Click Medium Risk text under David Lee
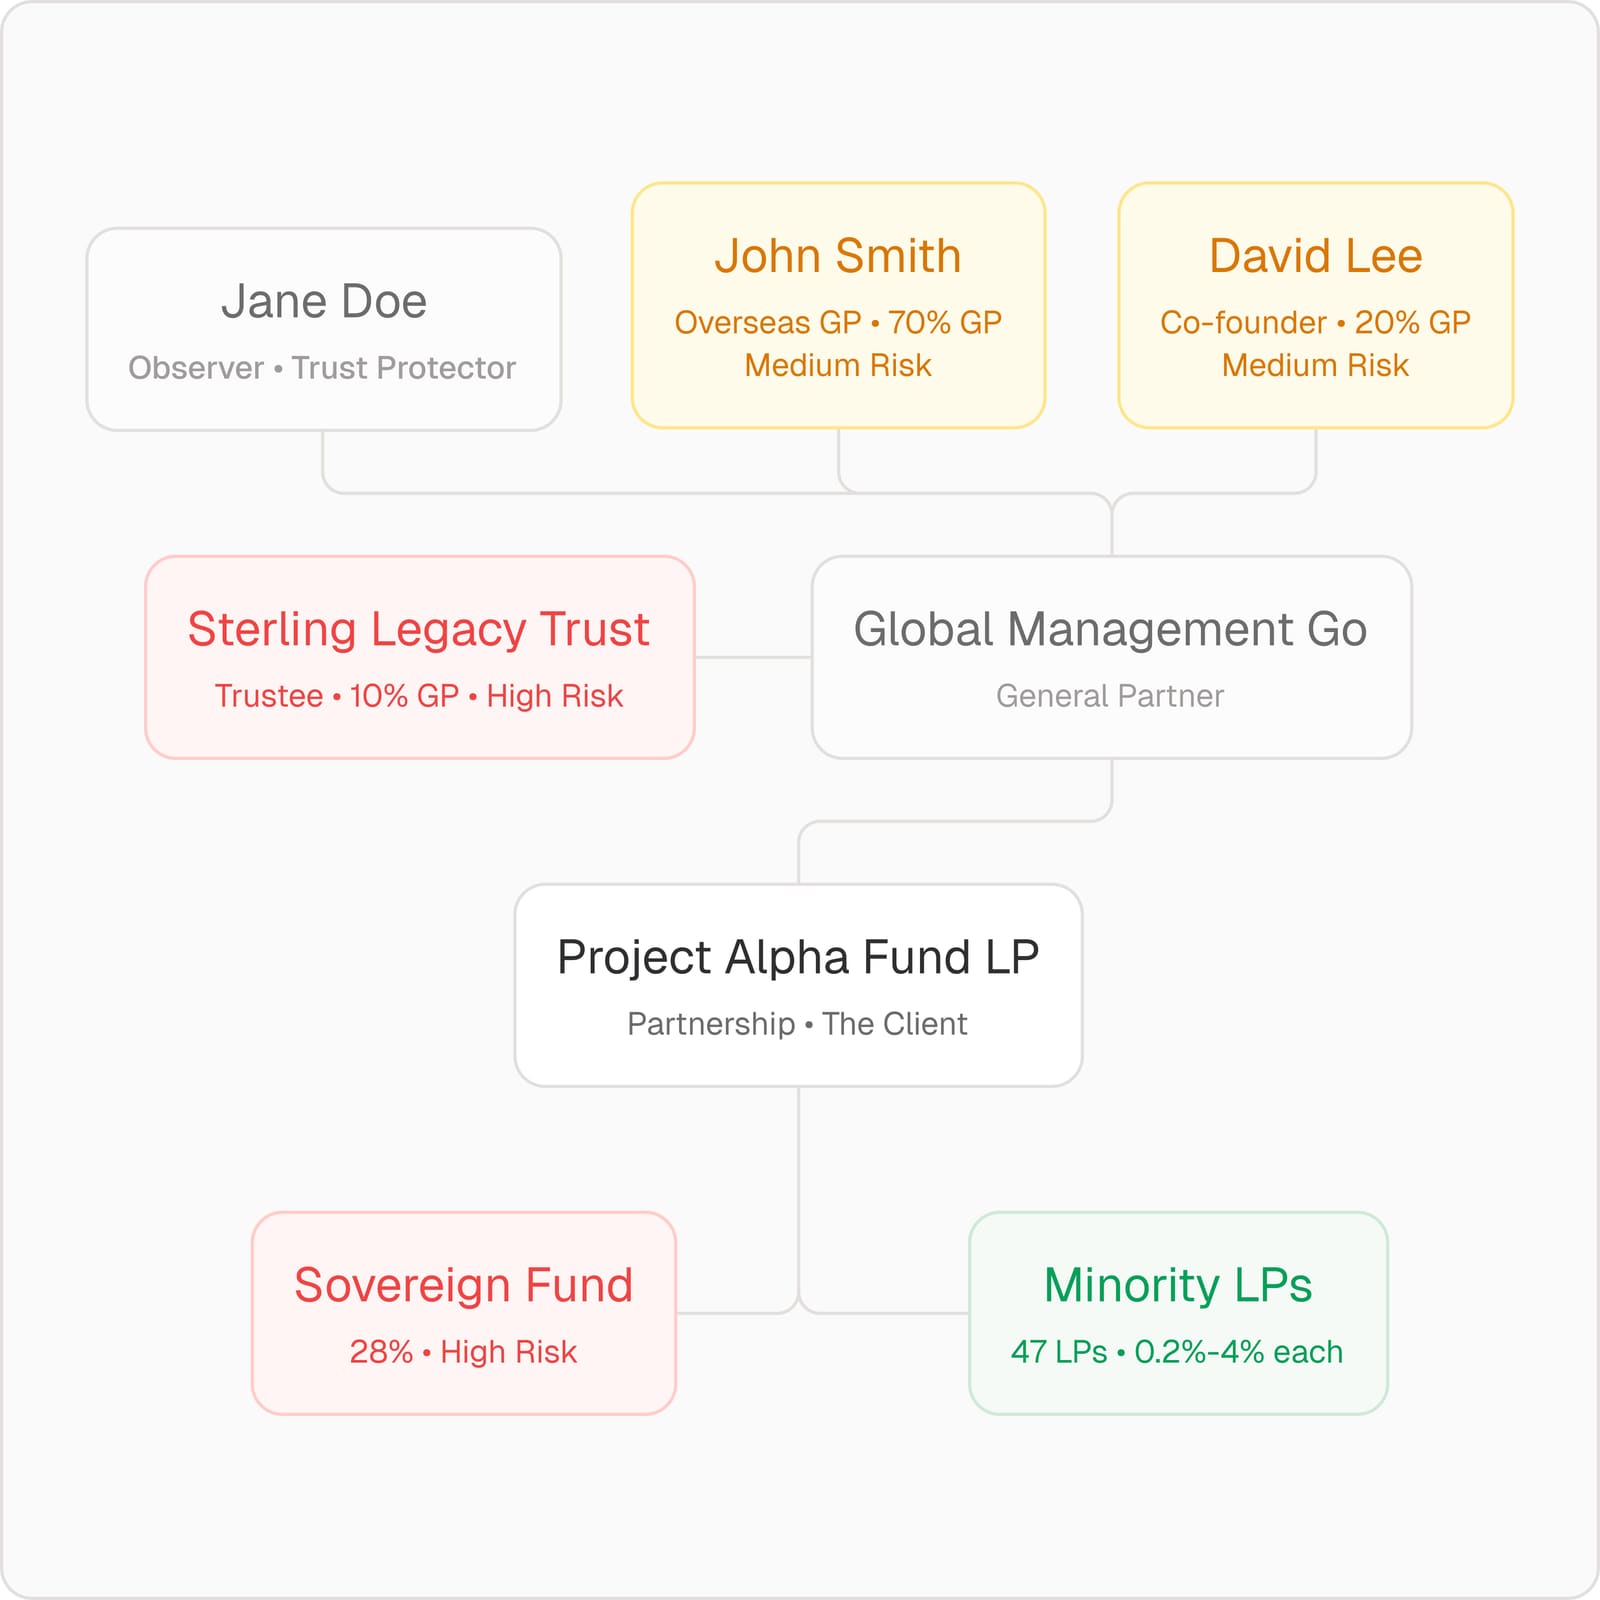 point(1315,365)
